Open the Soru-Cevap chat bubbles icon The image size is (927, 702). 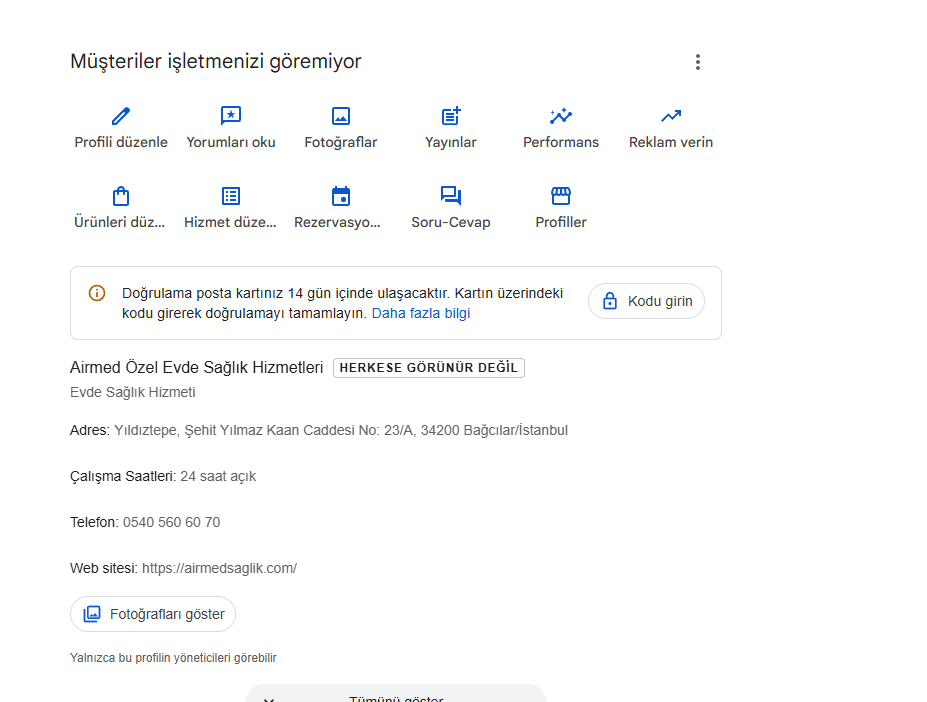click(x=451, y=195)
